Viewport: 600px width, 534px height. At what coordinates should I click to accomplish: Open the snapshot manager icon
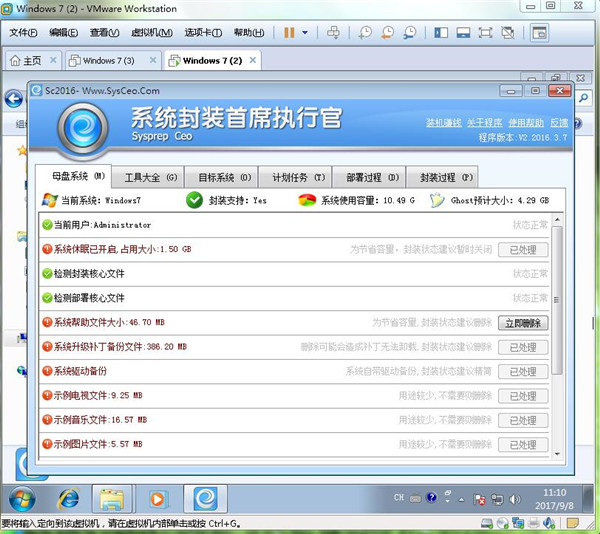pyautogui.click(x=410, y=33)
